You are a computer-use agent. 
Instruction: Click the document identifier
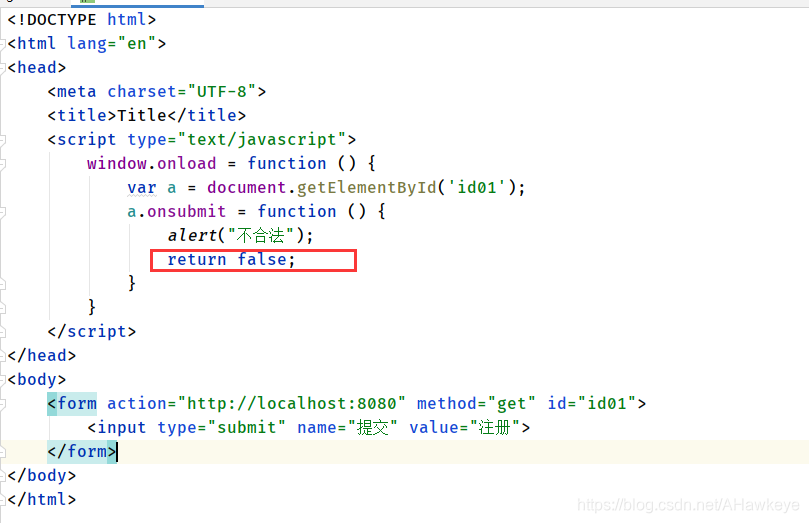click(x=247, y=187)
